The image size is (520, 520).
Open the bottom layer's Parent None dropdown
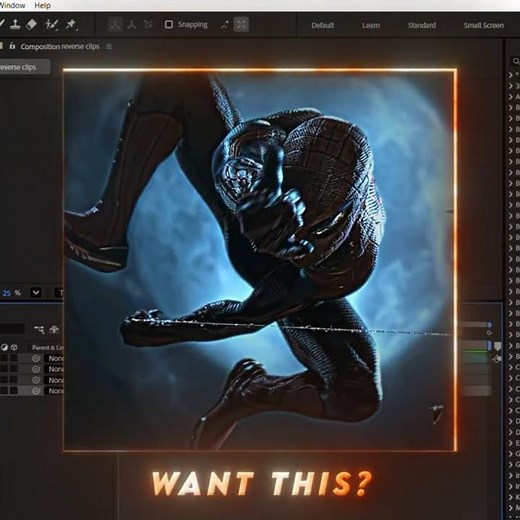click(x=54, y=391)
